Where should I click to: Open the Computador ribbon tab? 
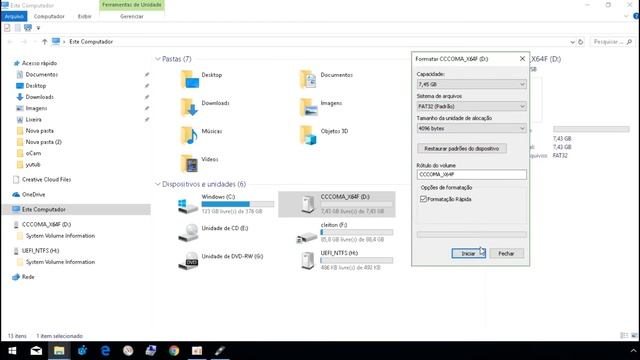[x=49, y=16]
